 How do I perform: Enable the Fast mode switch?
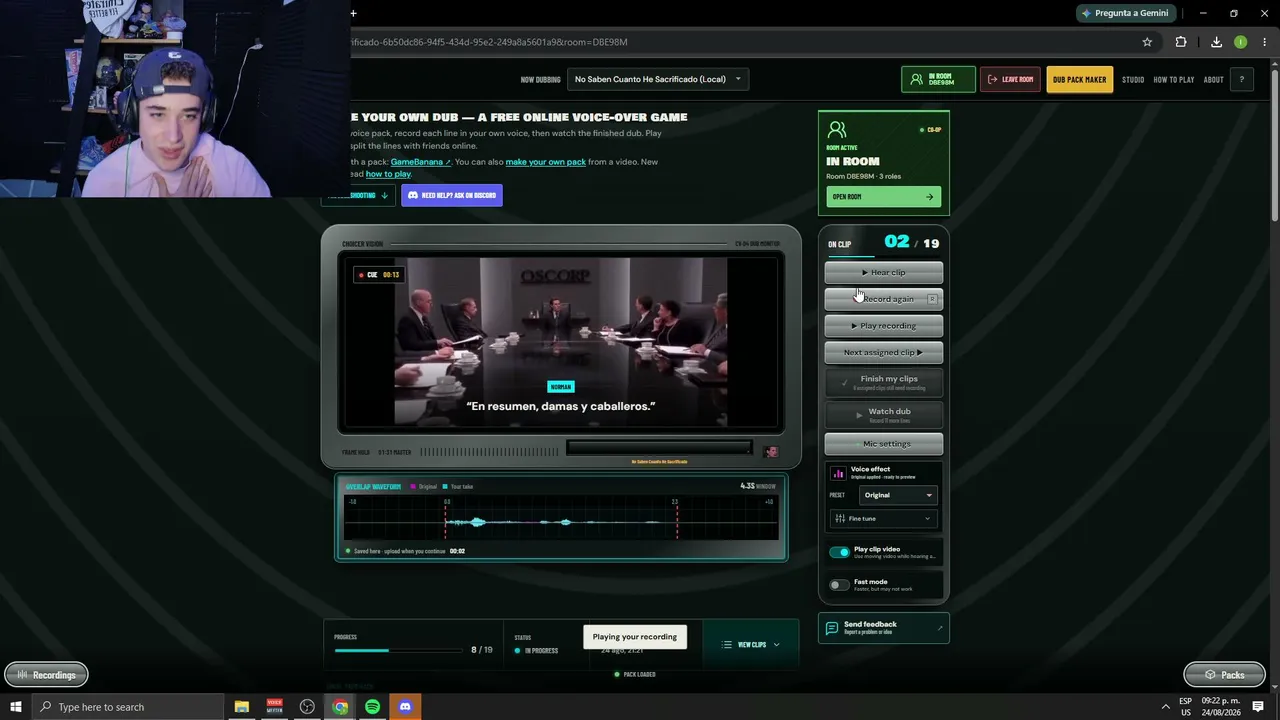(839, 585)
